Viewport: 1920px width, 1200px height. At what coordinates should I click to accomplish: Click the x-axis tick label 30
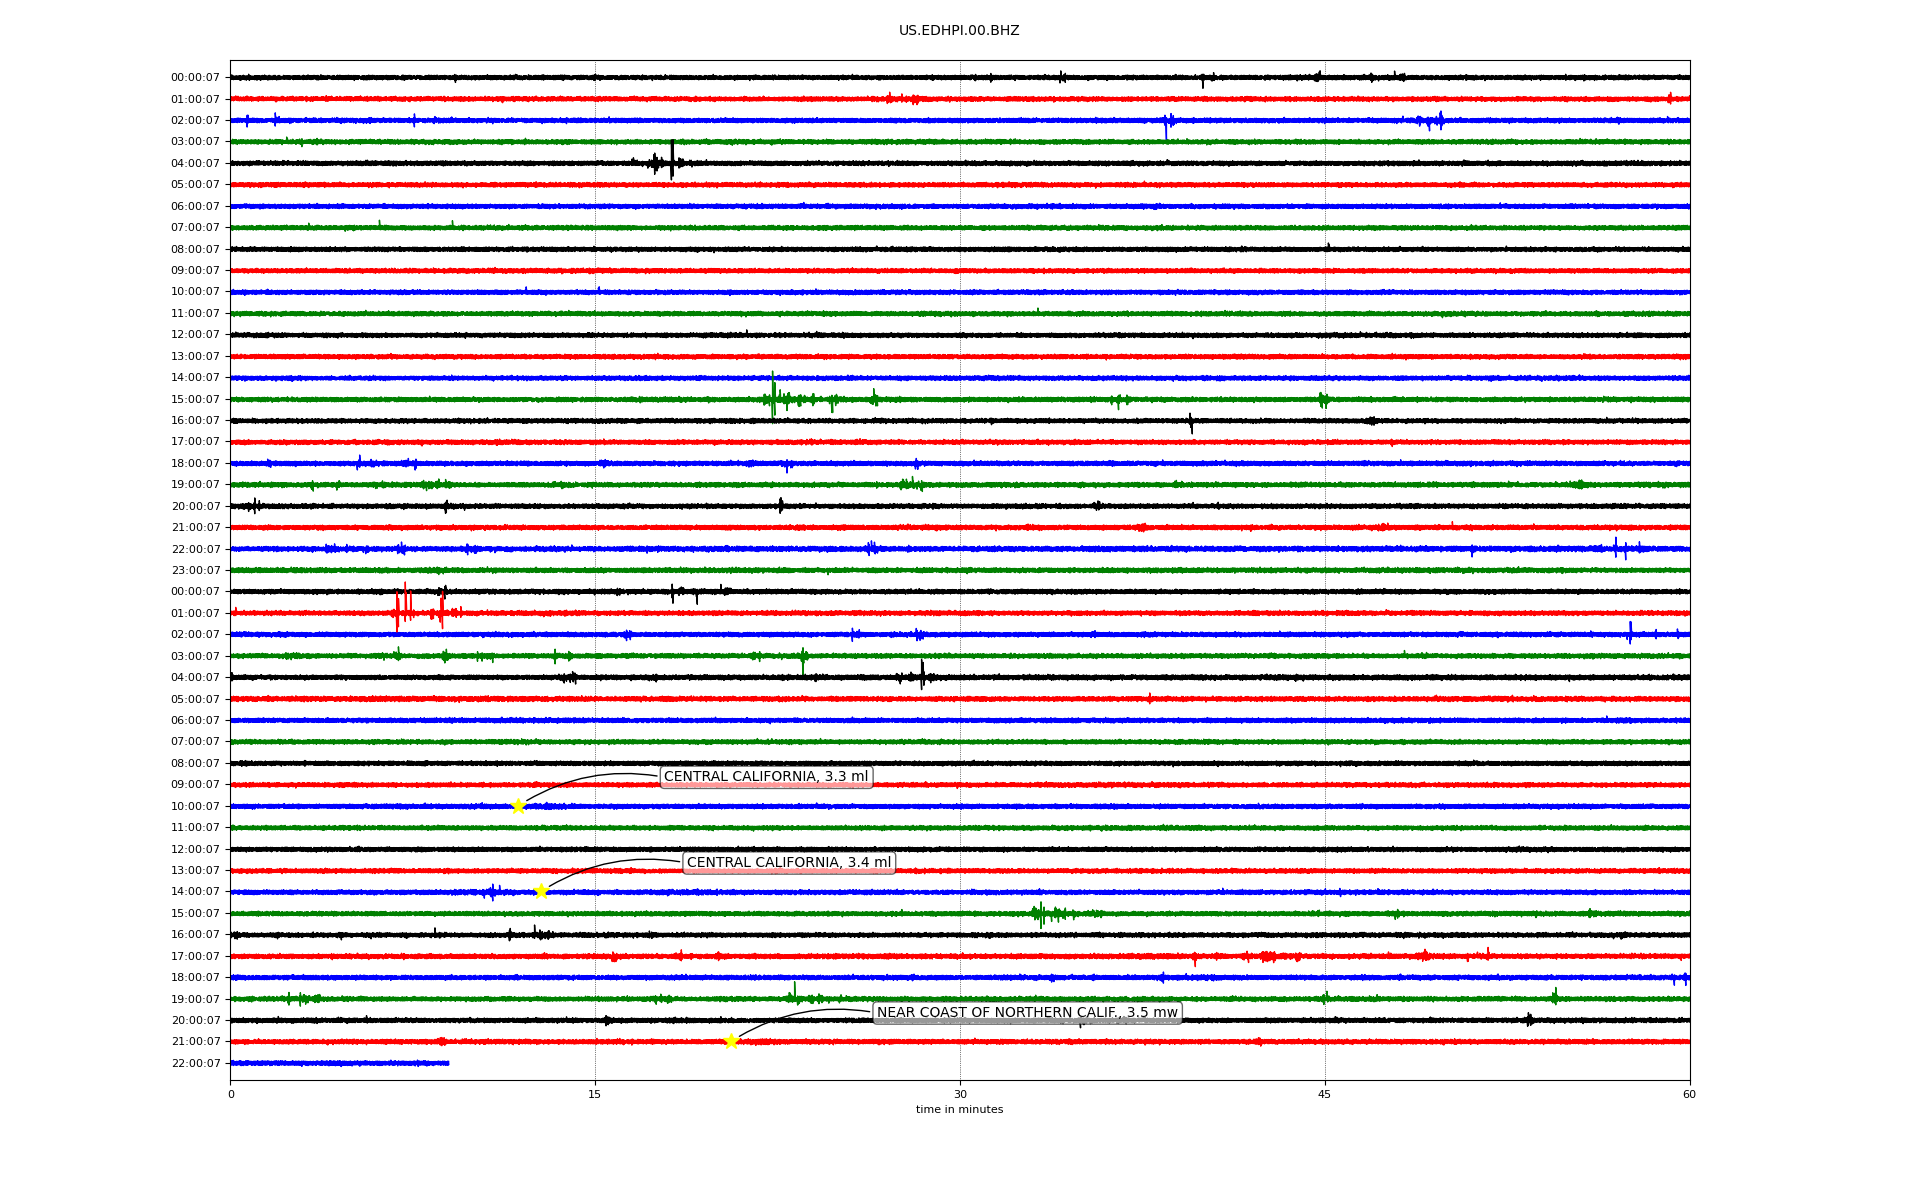[960, 1094]
